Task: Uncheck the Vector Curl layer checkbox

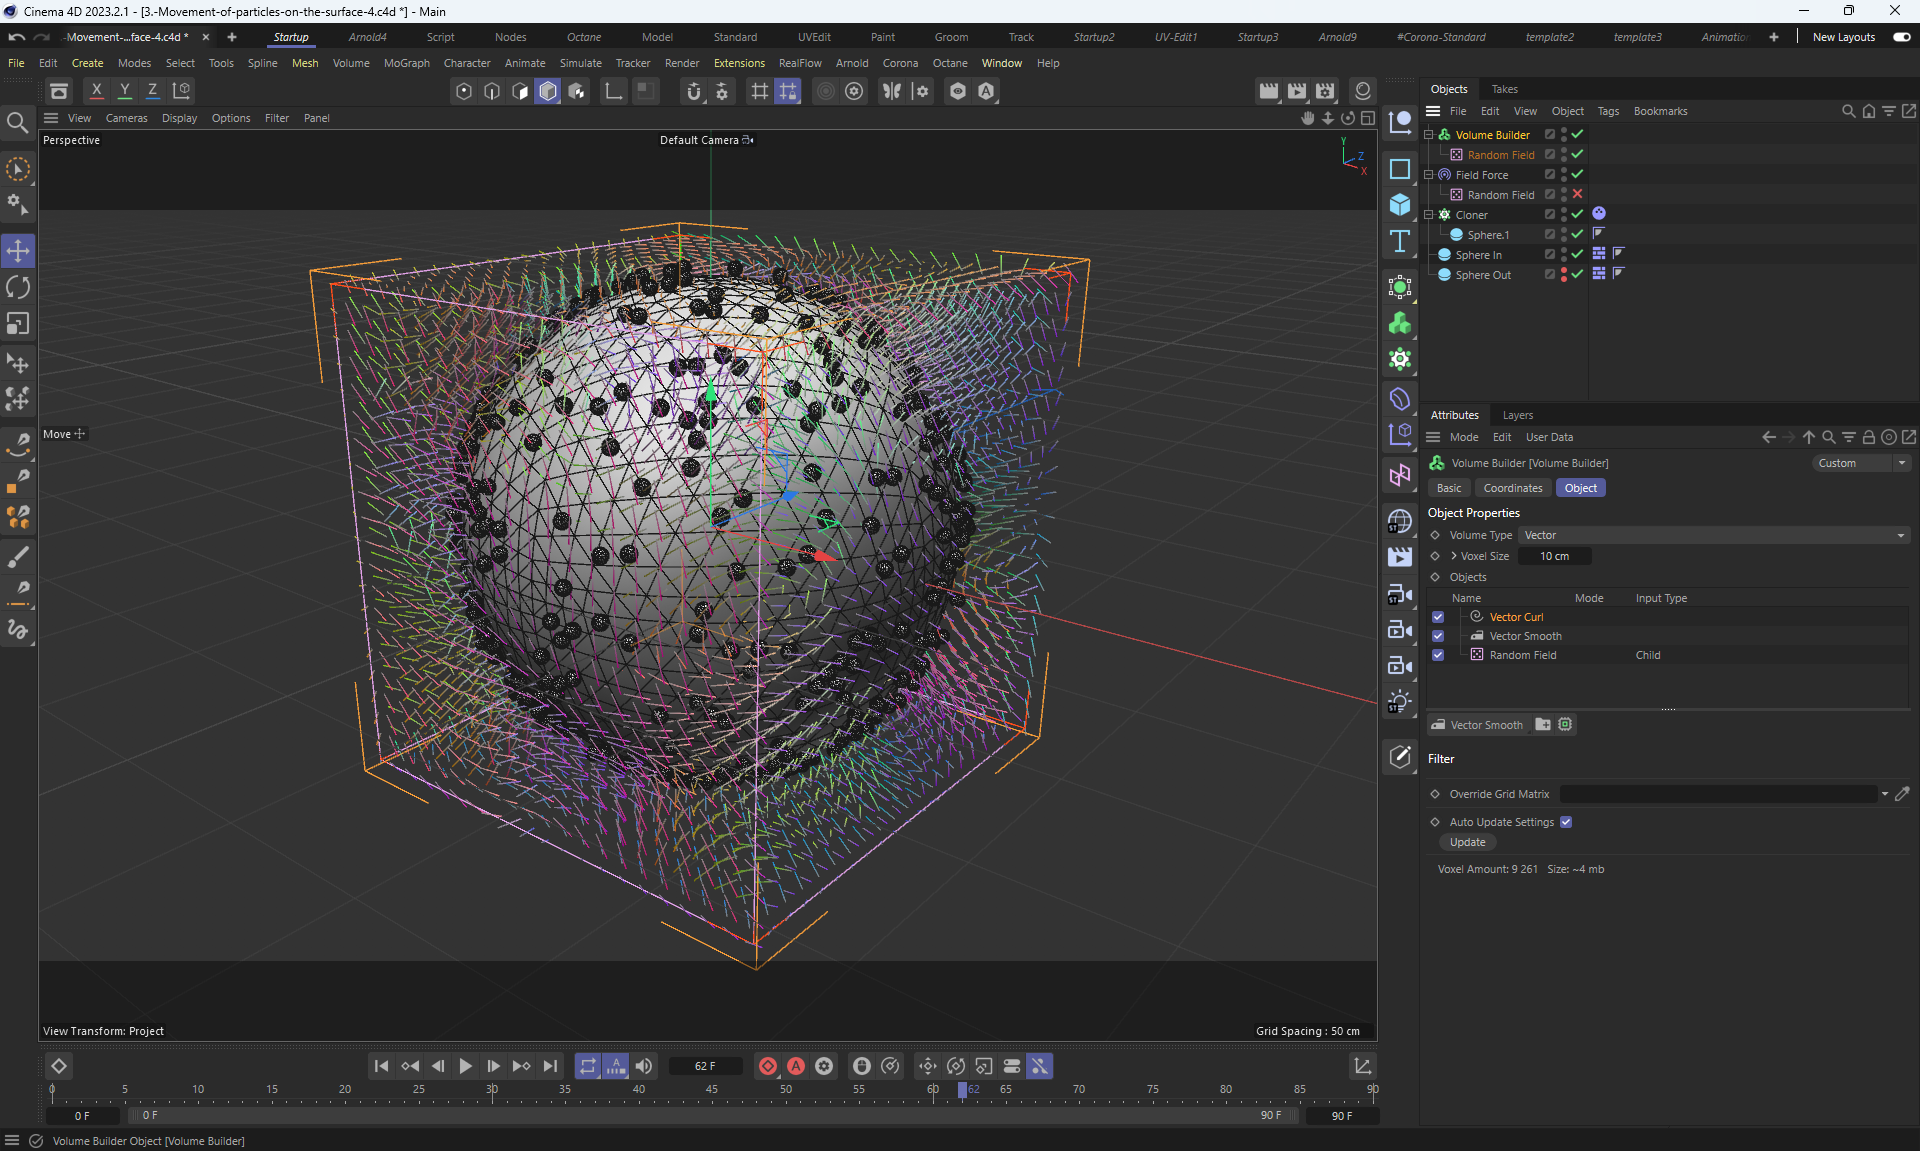Action: coord(1438,617)
